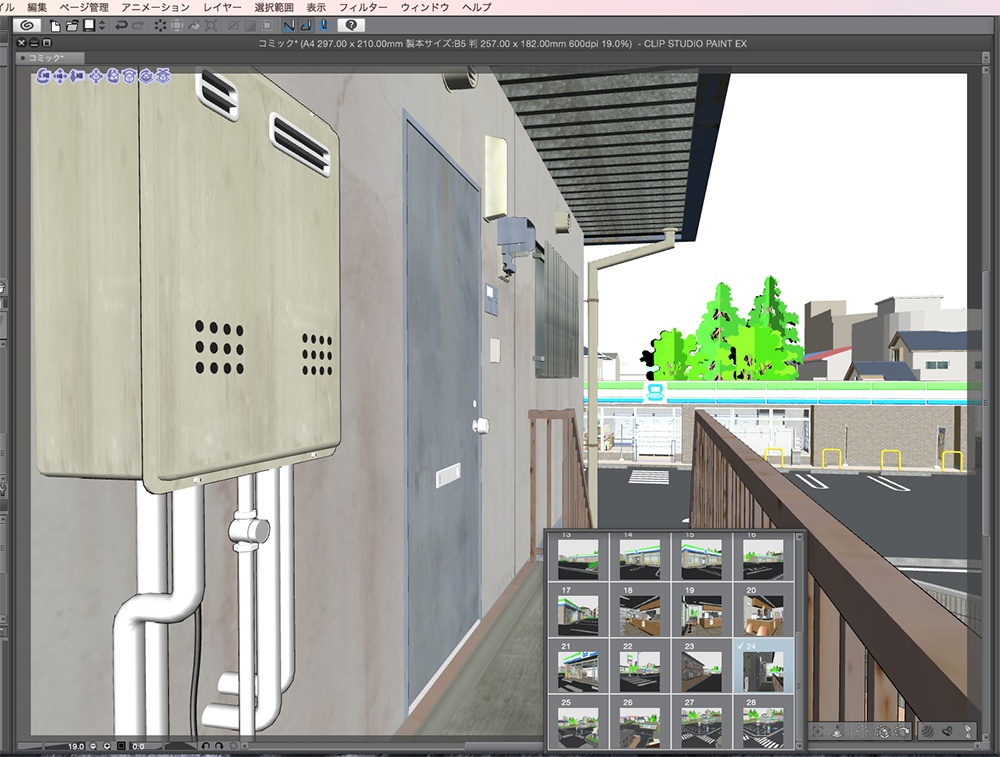The image size is (1000, 757).
Task: Zoom out the canvas with minus button
Action: tap(93, 746)
